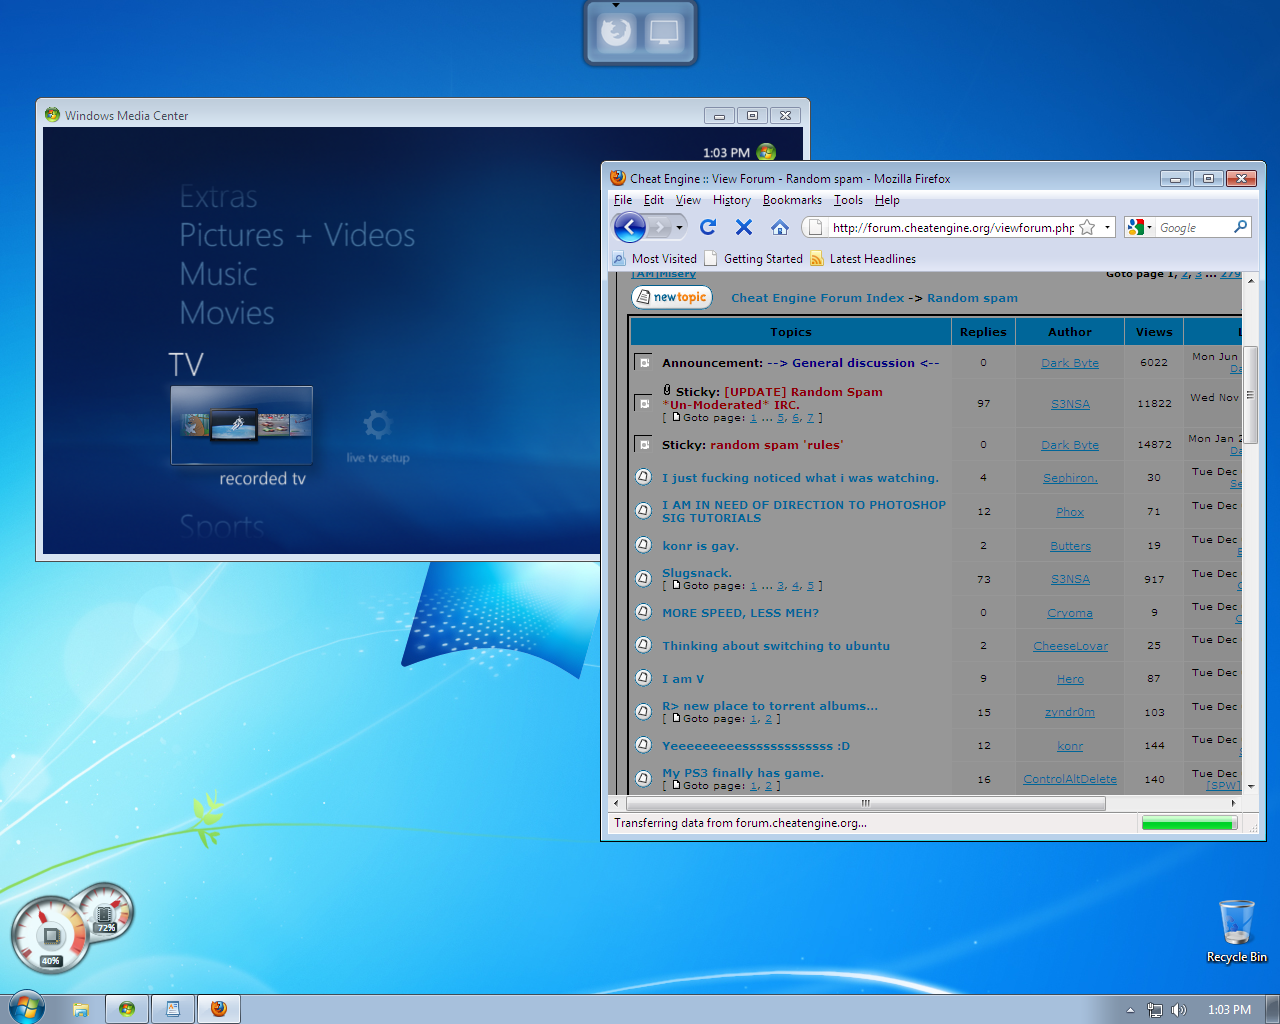Open the History menu in Firefox
This screenshot has width=1280, height=1024.
pyautogui.click(x=732, y=200)
